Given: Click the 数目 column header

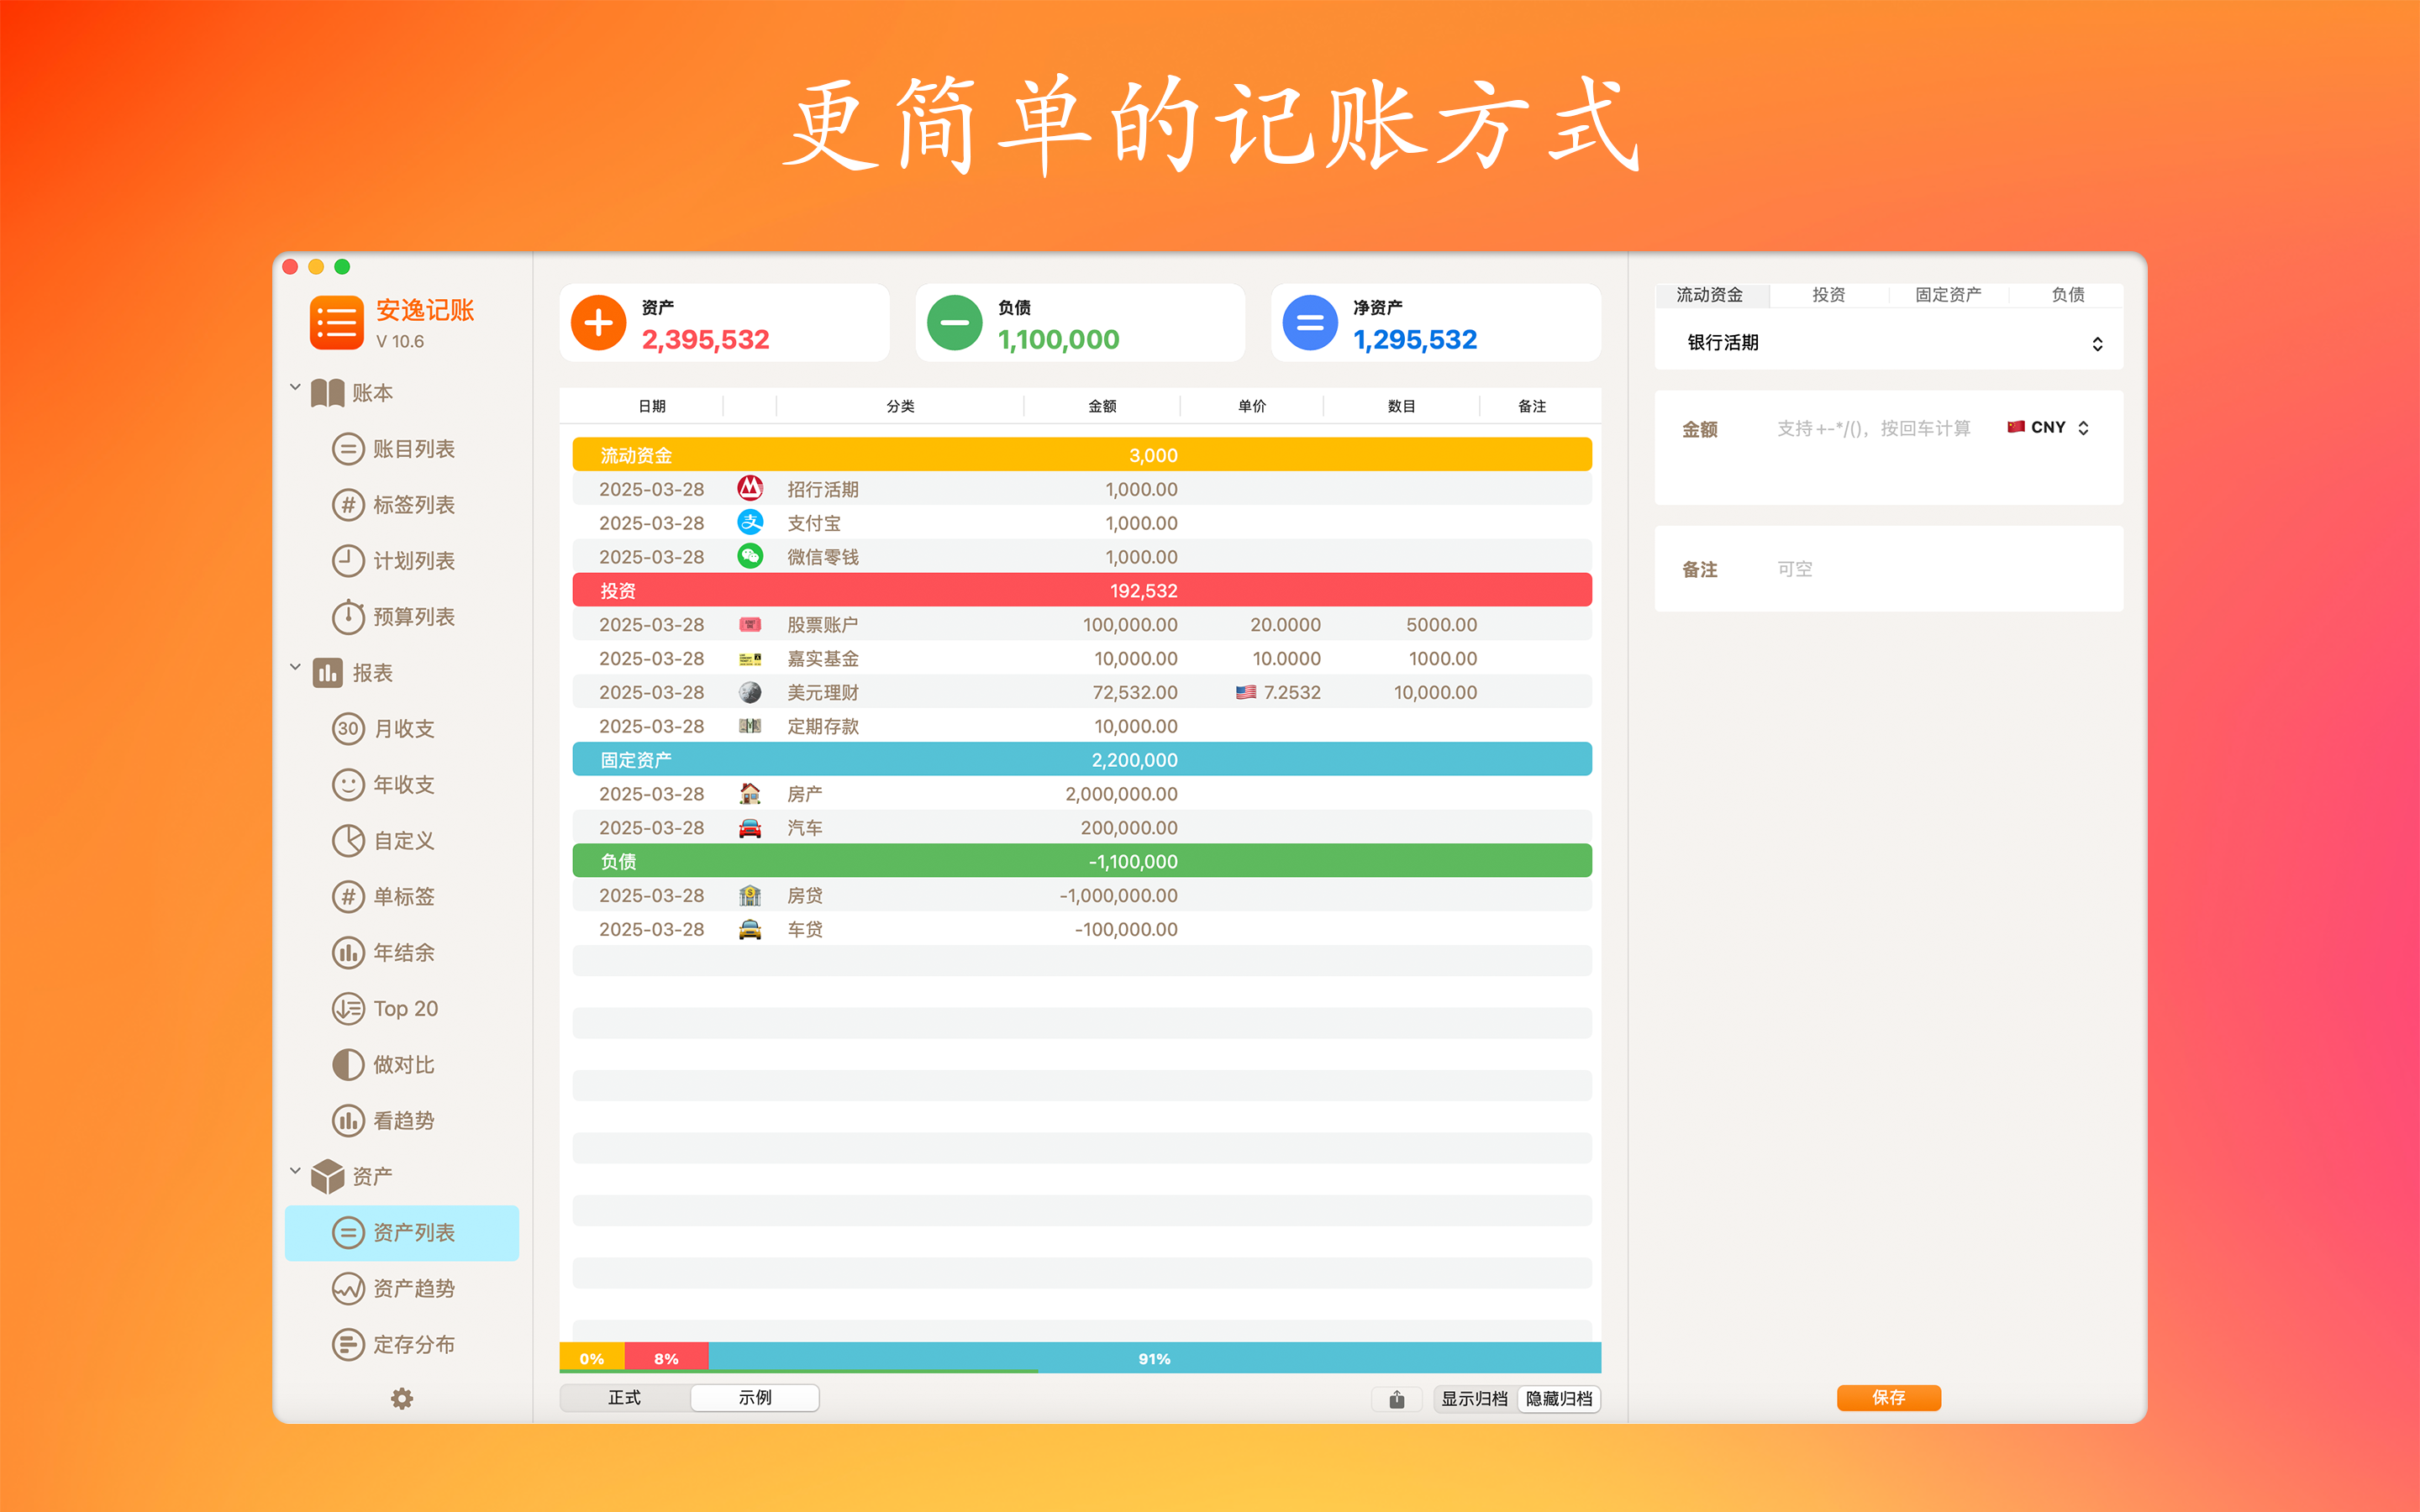Looking at the screenshot, I should pos(1401,406).
